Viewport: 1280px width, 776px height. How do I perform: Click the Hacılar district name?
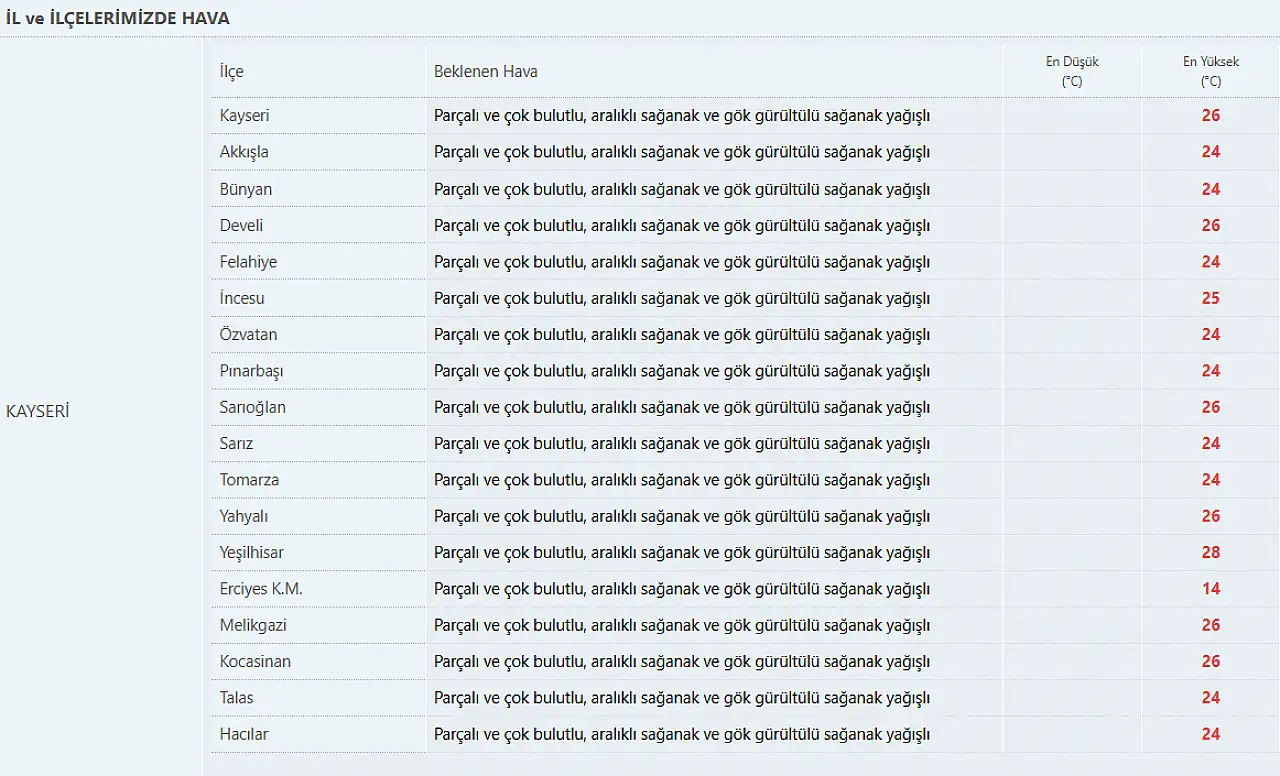click(244, 734)
